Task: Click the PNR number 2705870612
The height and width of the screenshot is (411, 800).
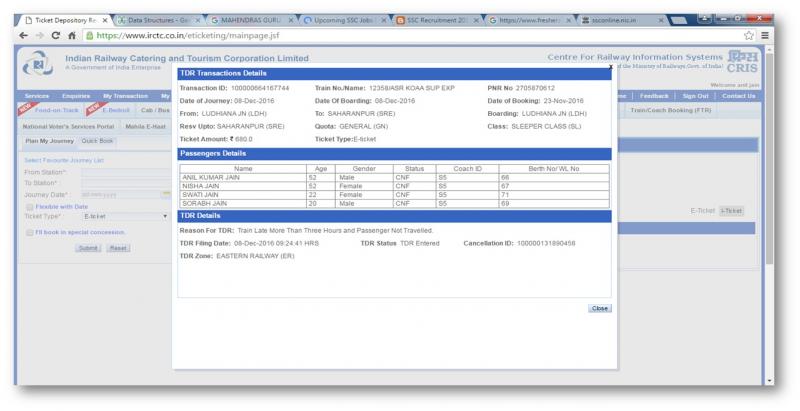Action: [x=535, y=88]
